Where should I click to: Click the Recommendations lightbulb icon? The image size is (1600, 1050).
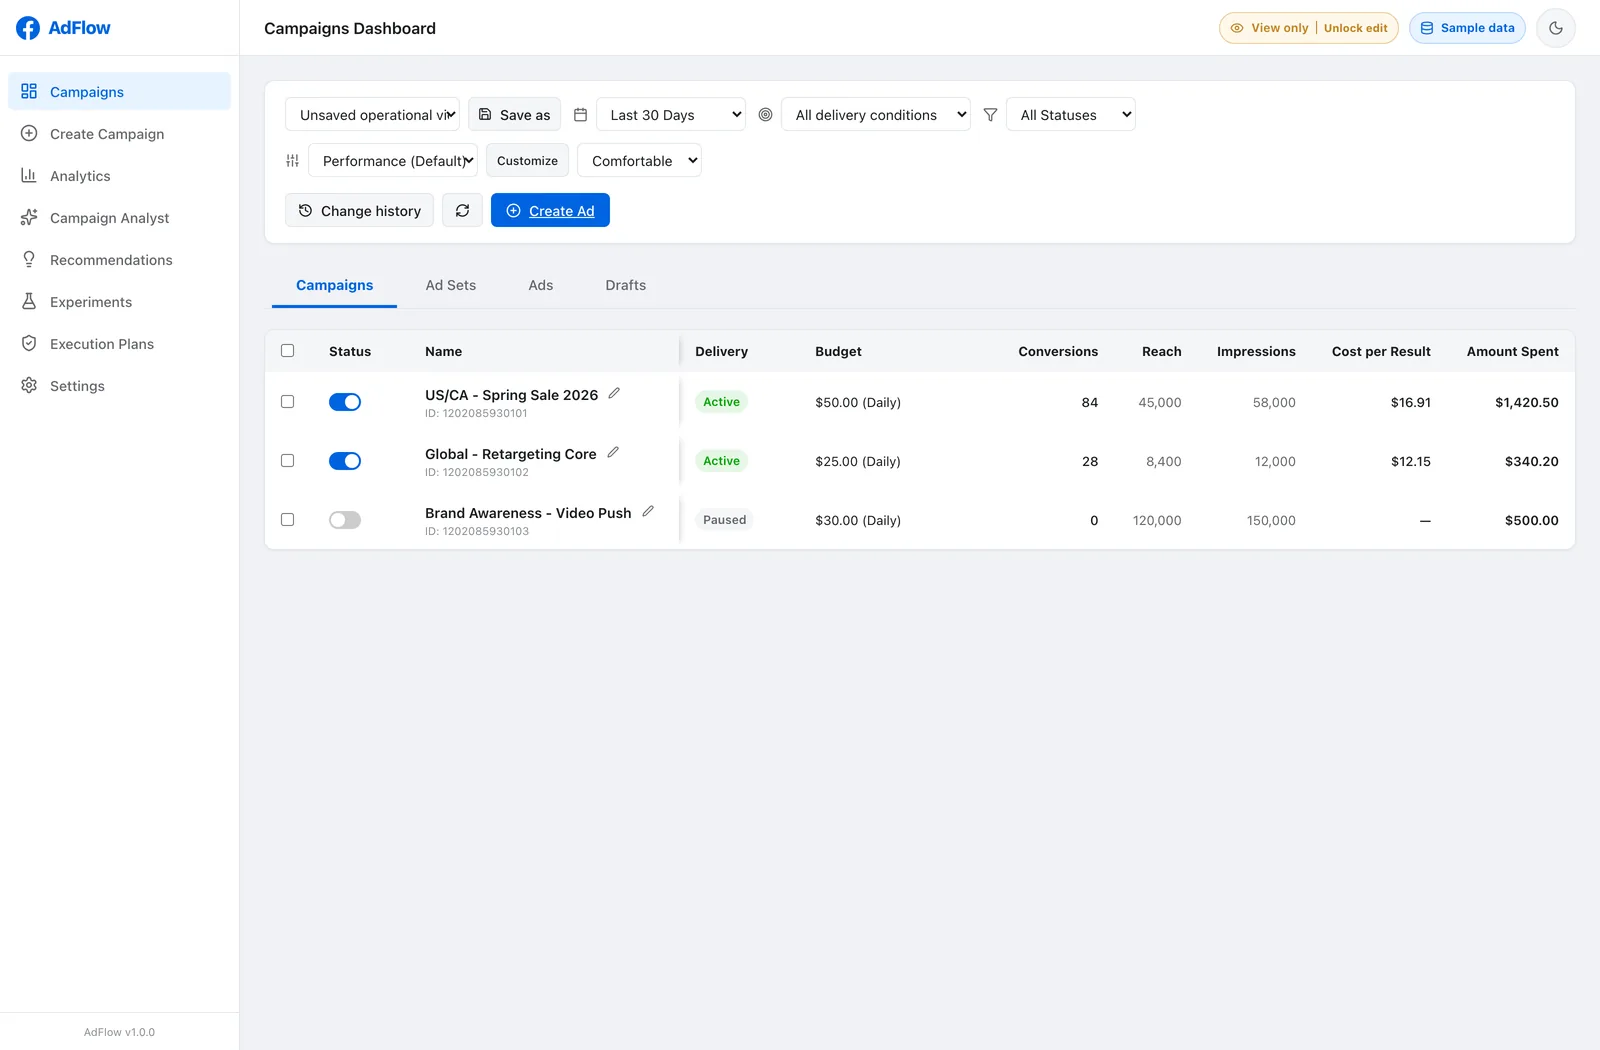pos(29,259)
